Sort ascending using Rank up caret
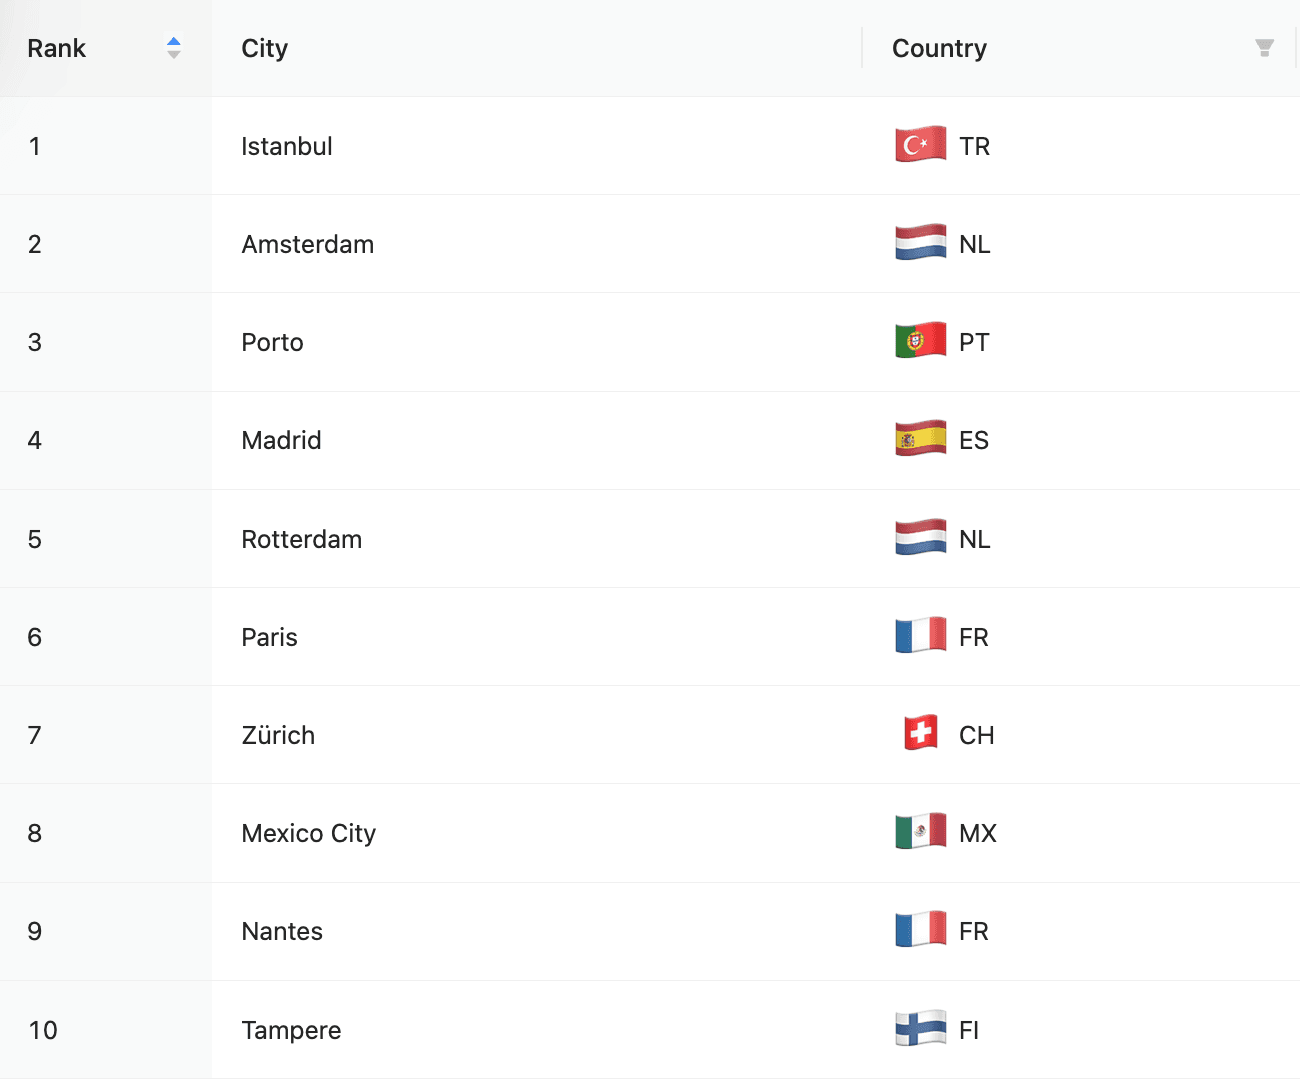This screenshot has width=1300, height=1084. pyautogui.click(x=174, y=42)
